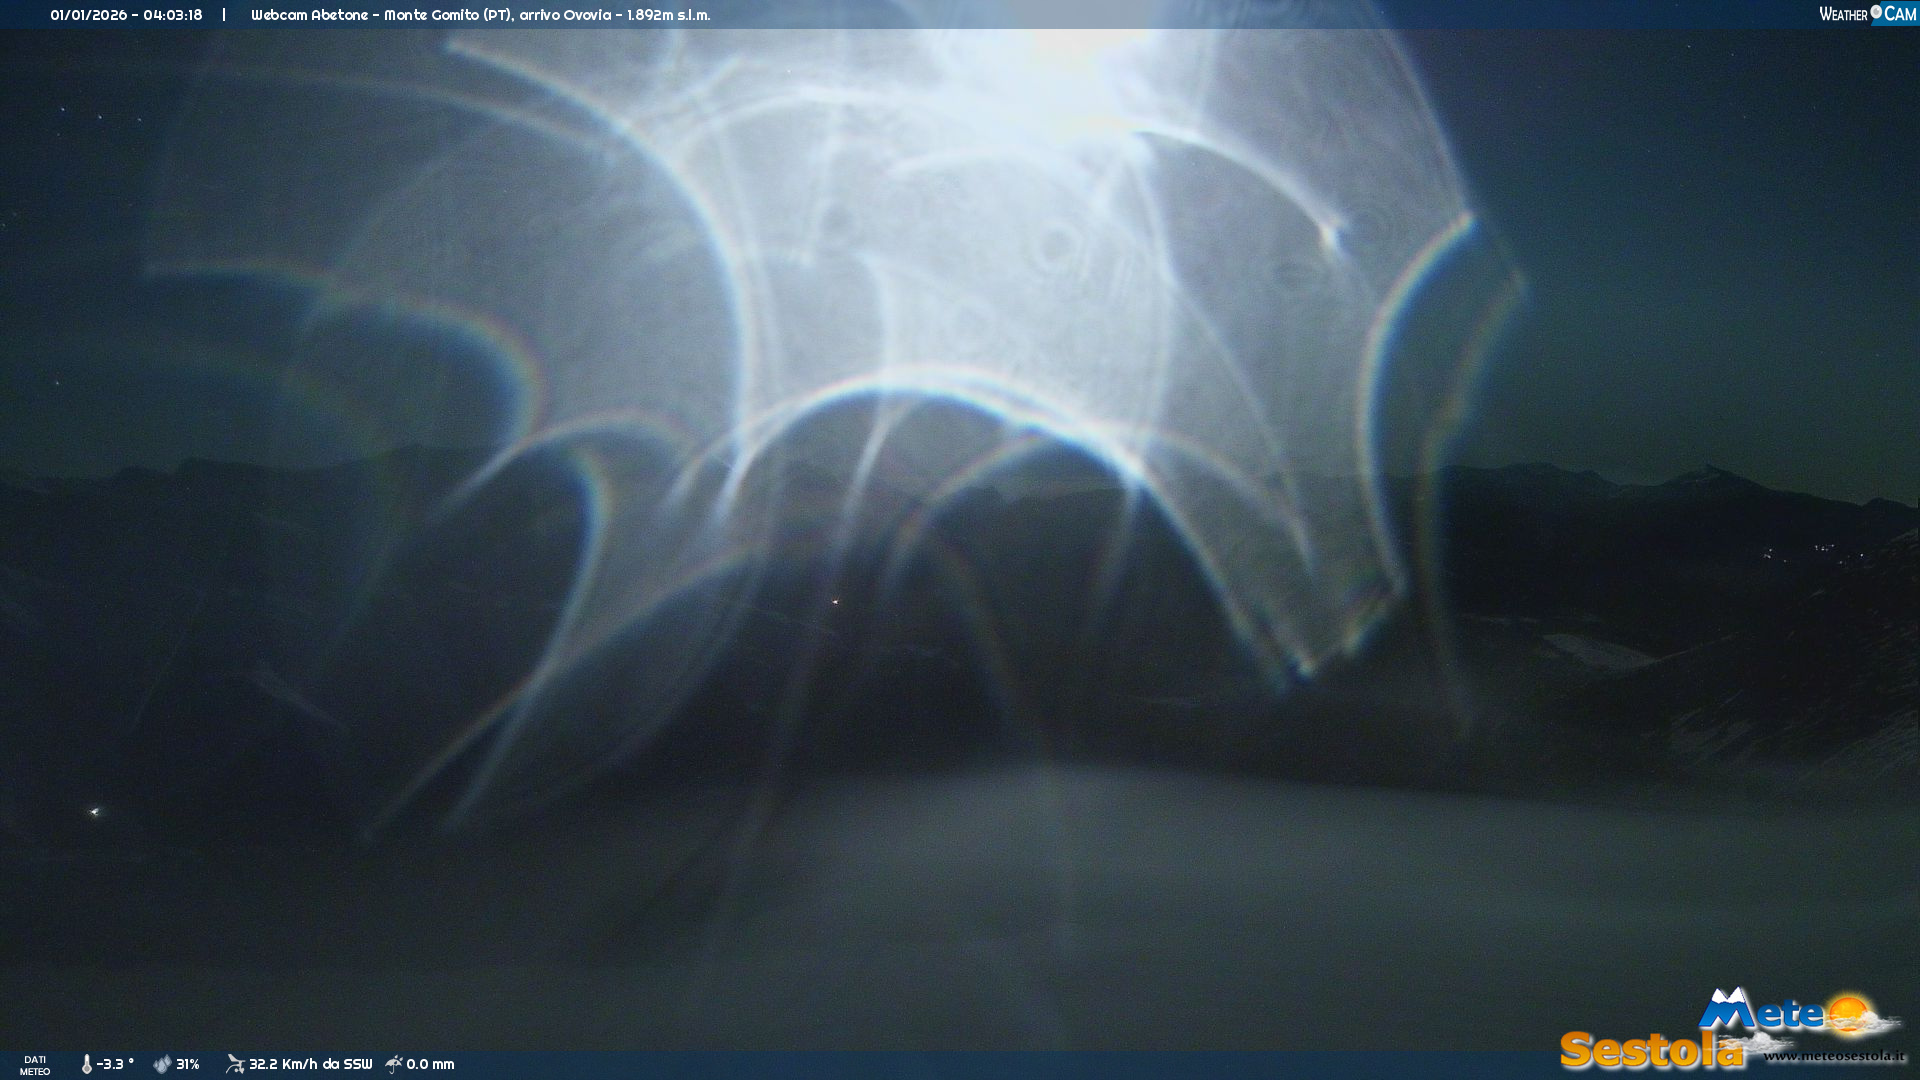Click the humidity water drops icon
The width and height of the screenshot is (1920, 1080).
(162, 1065)
